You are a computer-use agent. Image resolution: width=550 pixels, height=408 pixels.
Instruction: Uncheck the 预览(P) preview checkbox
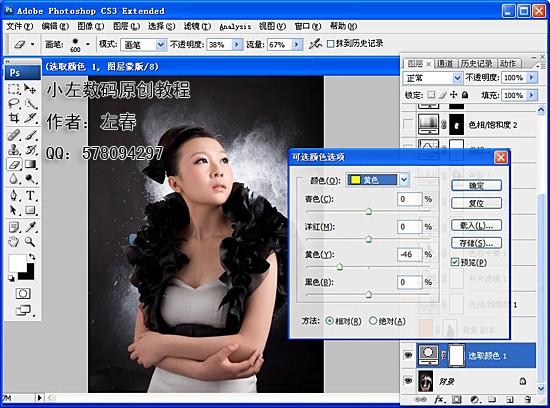coord(455,262)
